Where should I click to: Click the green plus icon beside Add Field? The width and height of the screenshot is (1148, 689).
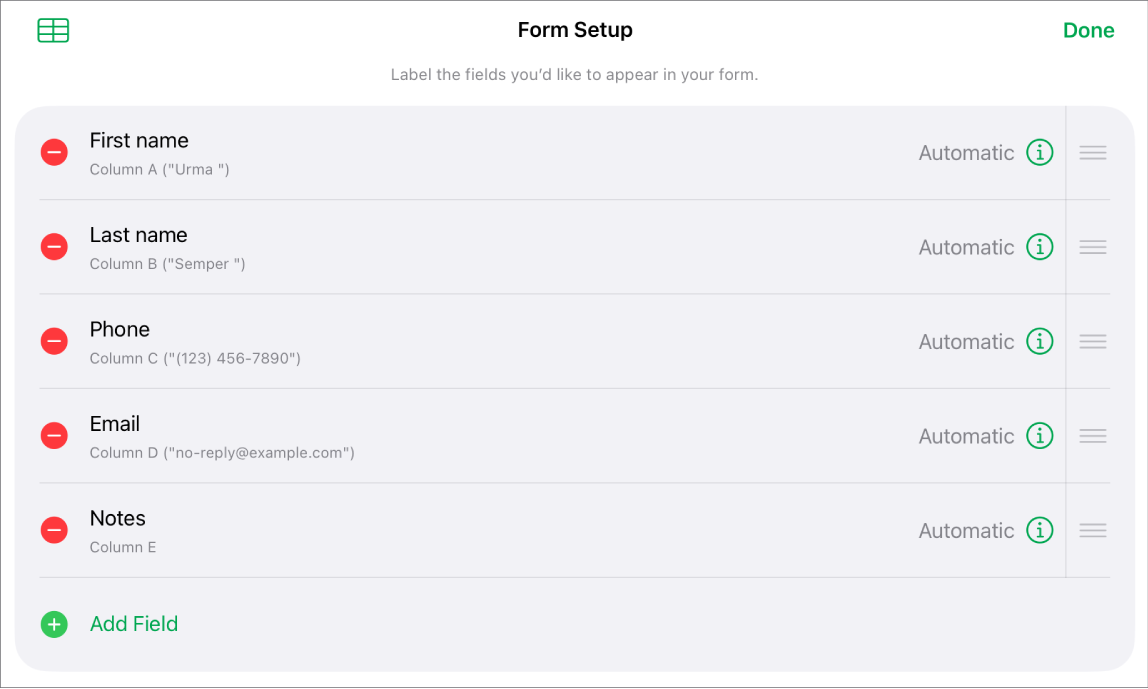(53, 623)
